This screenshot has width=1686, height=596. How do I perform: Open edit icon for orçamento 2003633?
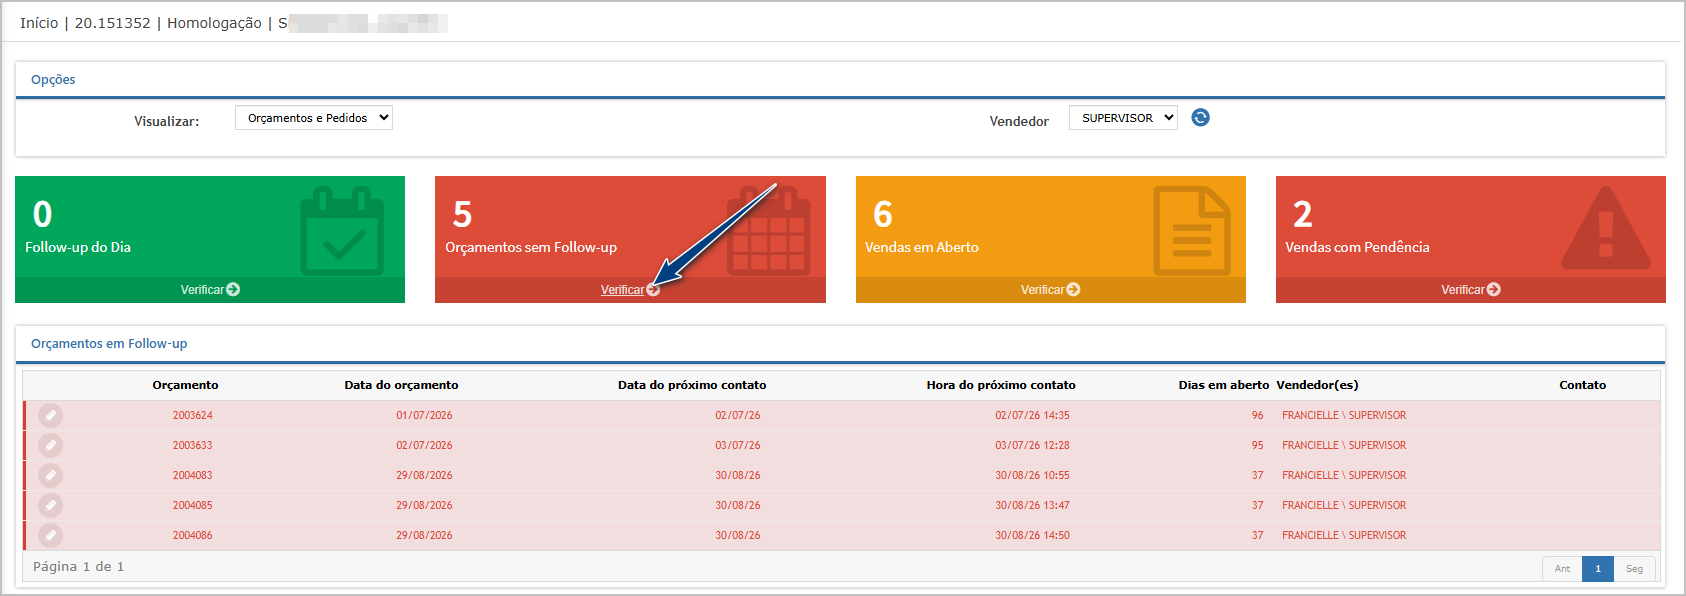click(x=50, y=445)
